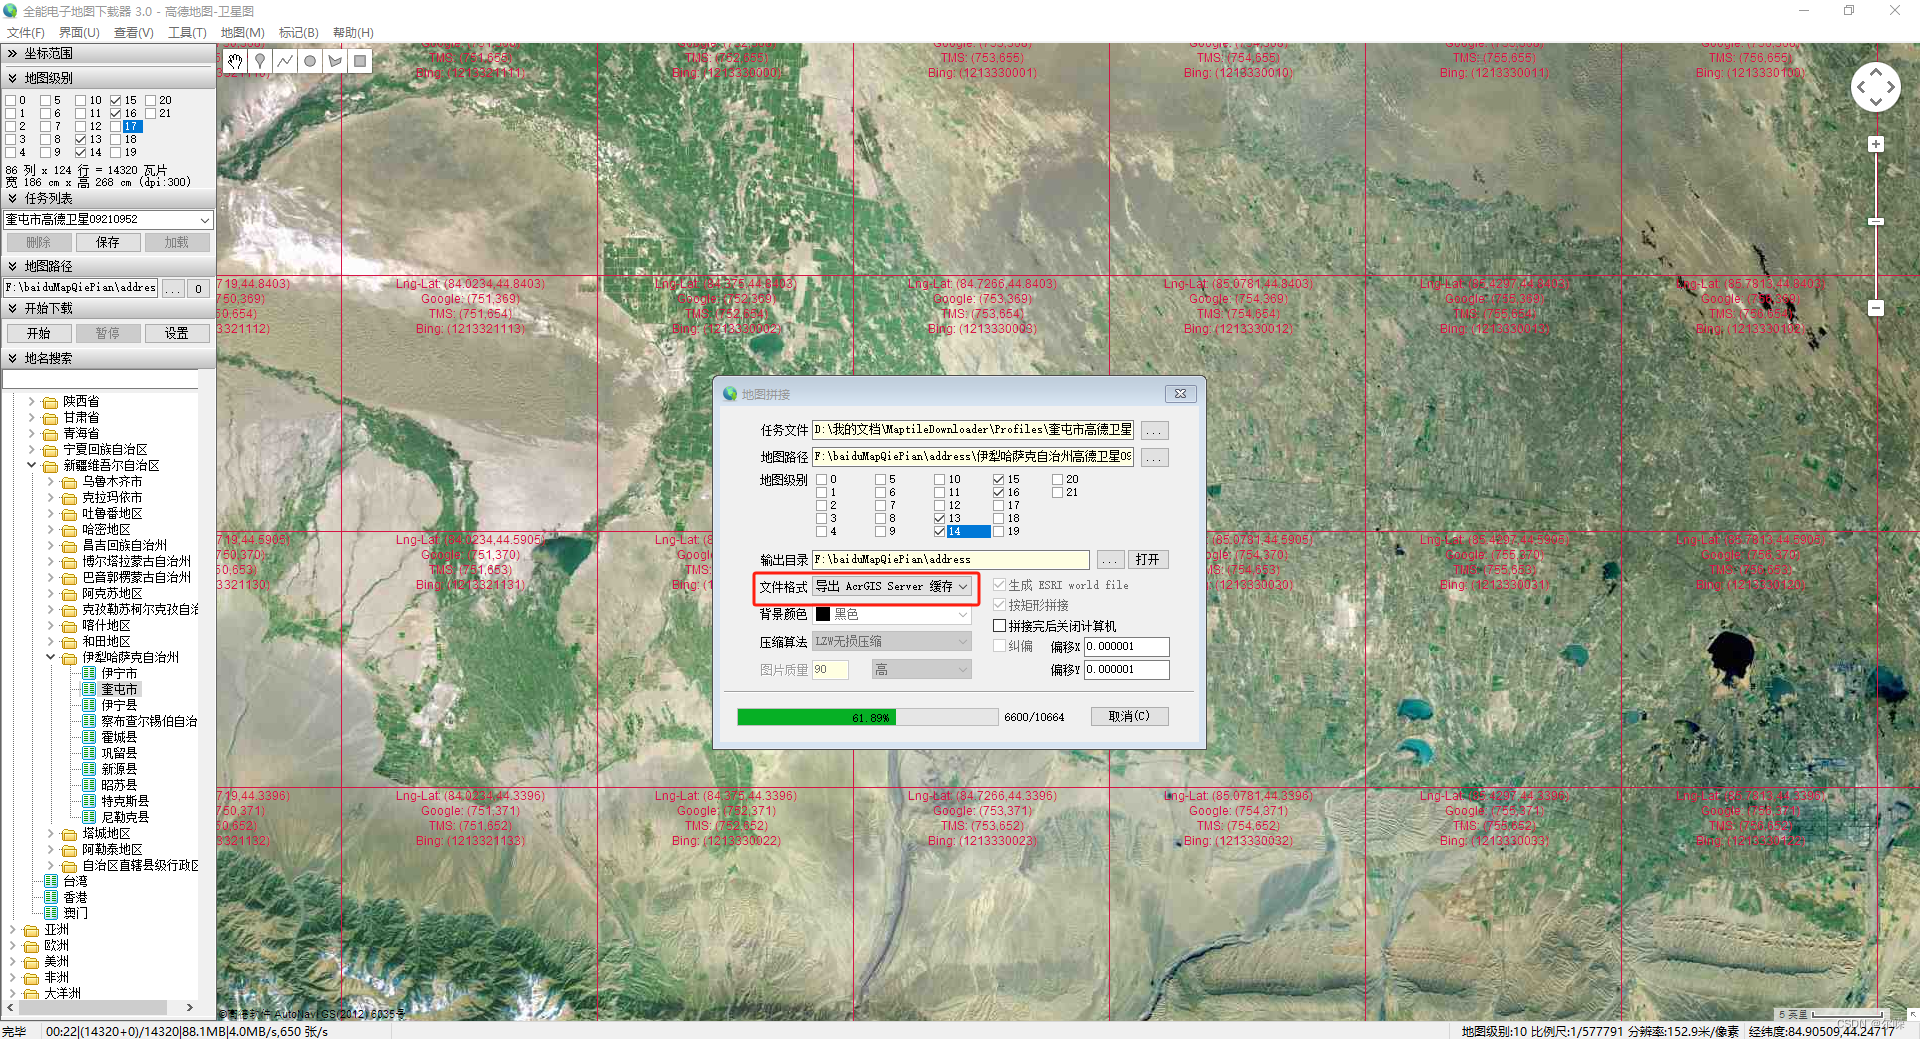The height and width of the screenshot is (1039, 1920).
Task: Click the 欧洲 folder icon
Action: pos(31,946)
